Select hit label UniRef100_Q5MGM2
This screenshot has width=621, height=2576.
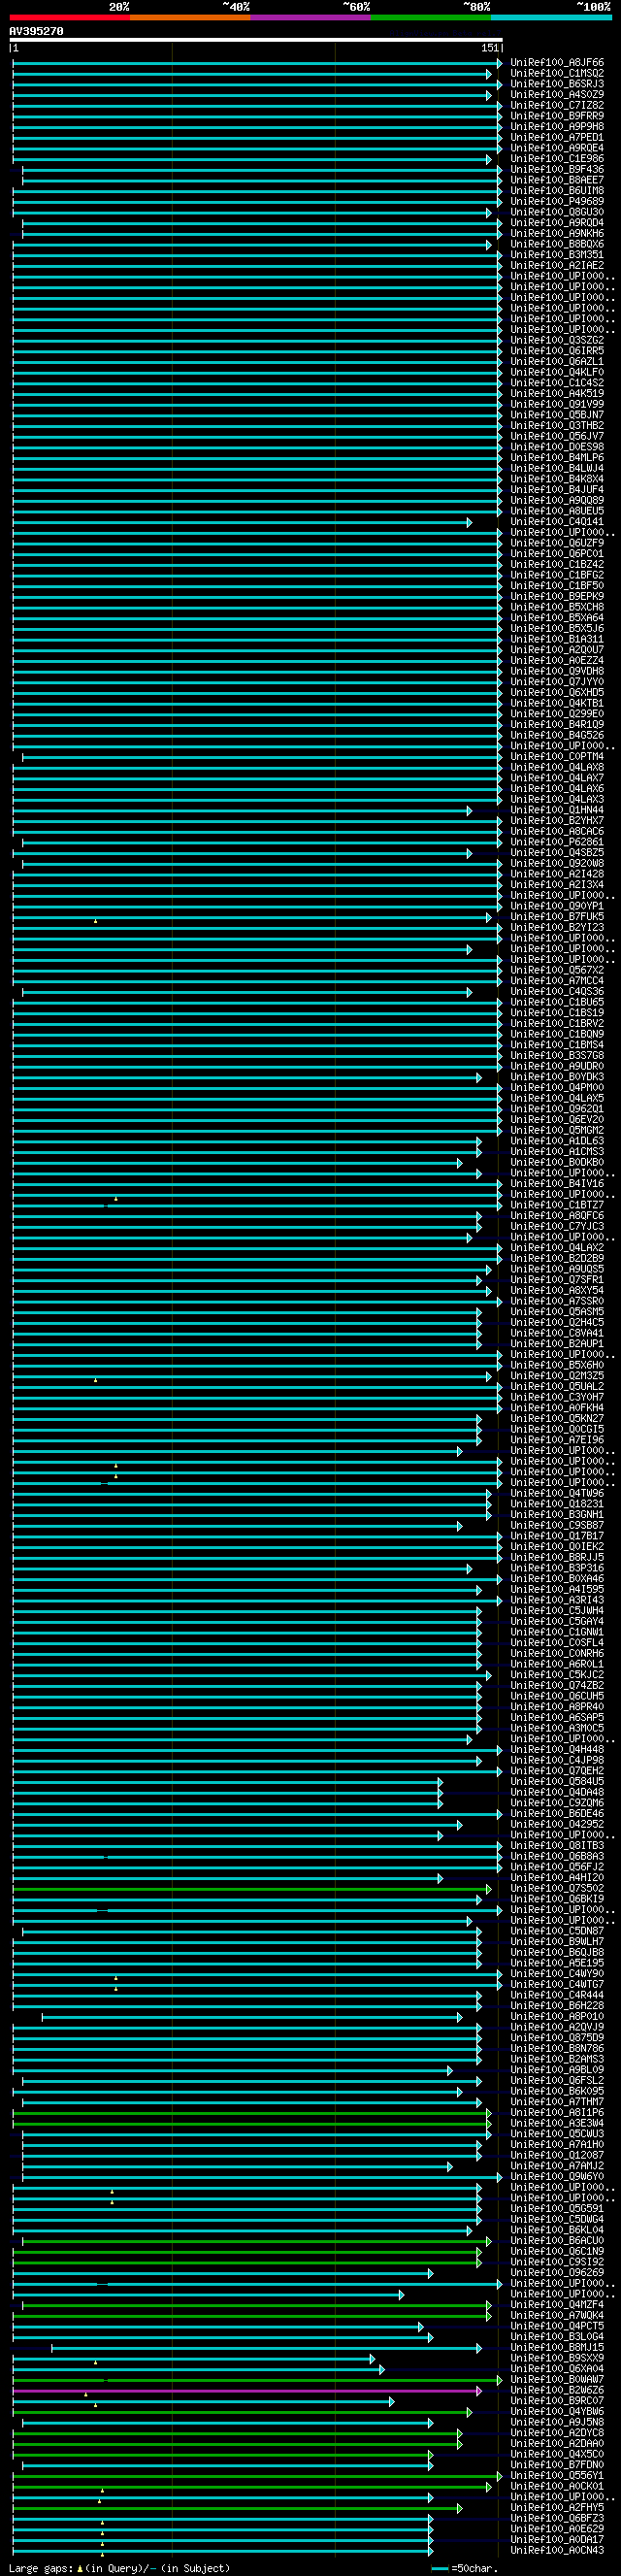click(557, 1129)
